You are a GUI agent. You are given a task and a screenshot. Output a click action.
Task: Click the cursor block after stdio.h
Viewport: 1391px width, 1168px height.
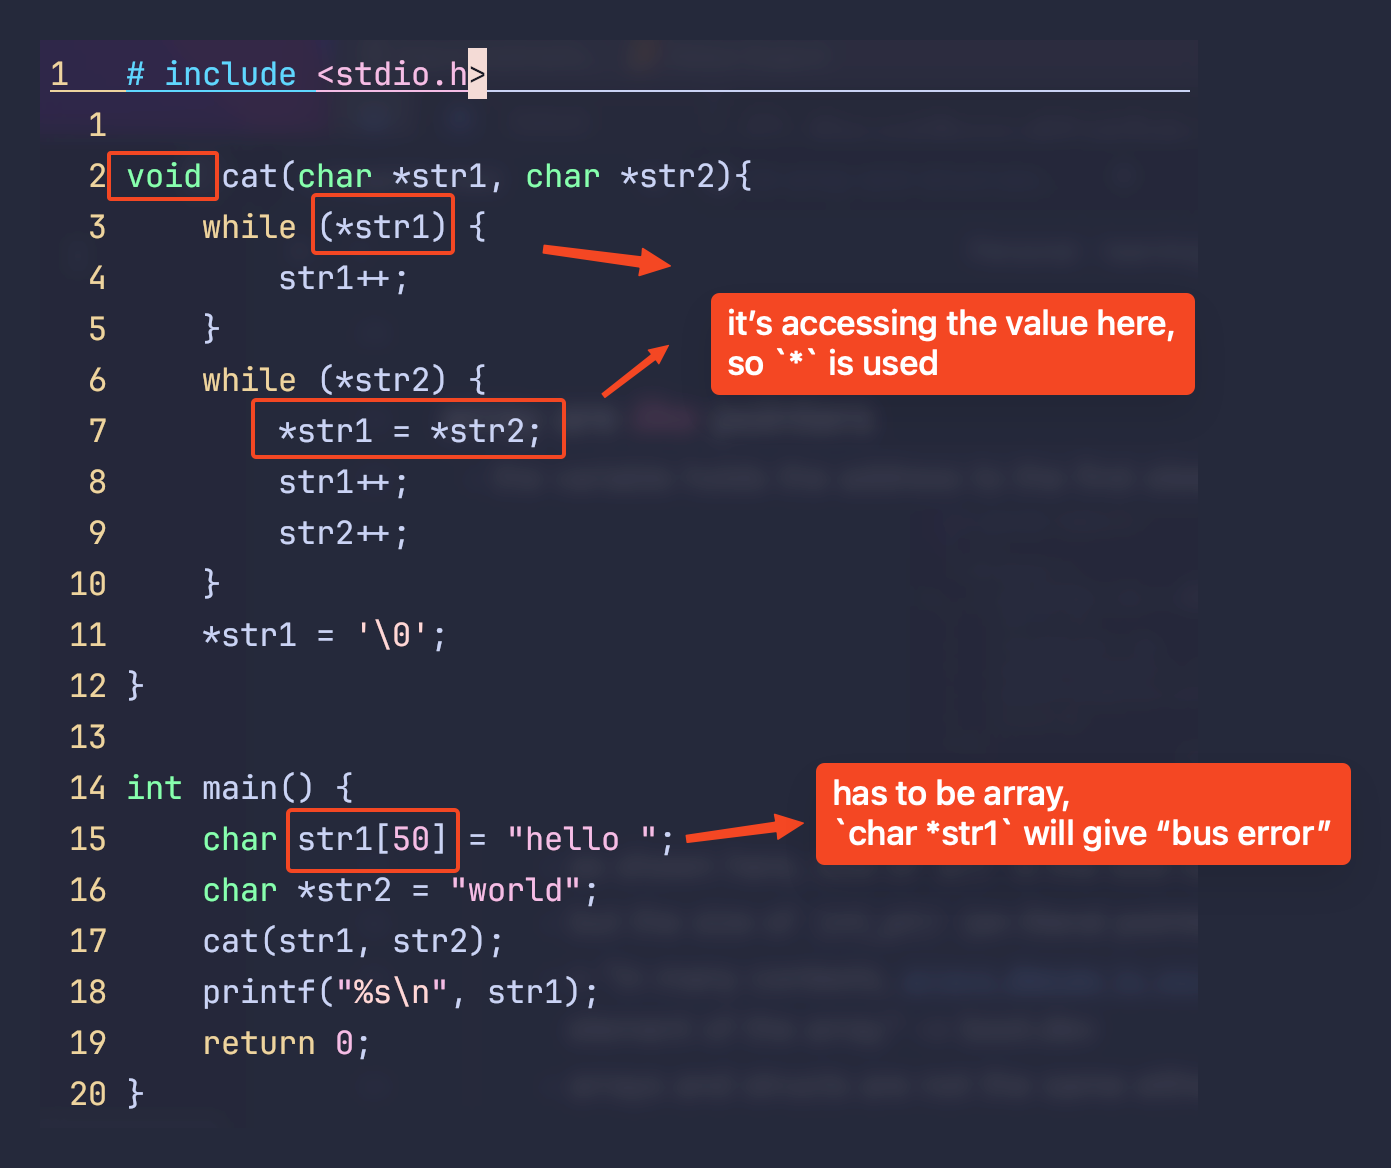click(477, 74)
